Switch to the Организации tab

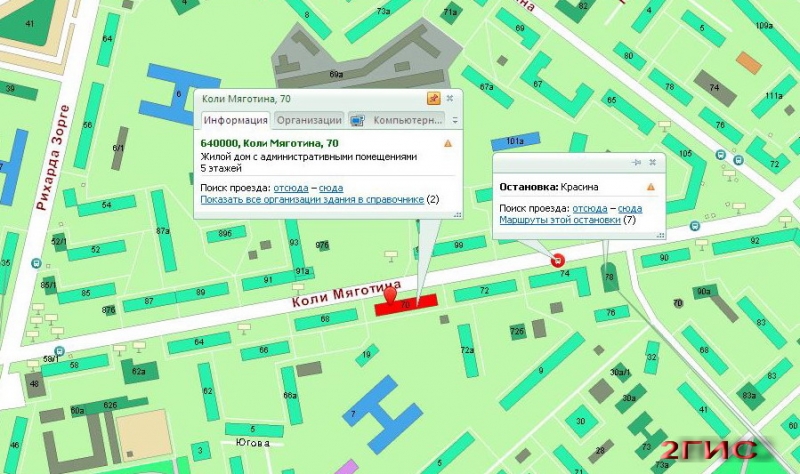(x=309, y=120)
